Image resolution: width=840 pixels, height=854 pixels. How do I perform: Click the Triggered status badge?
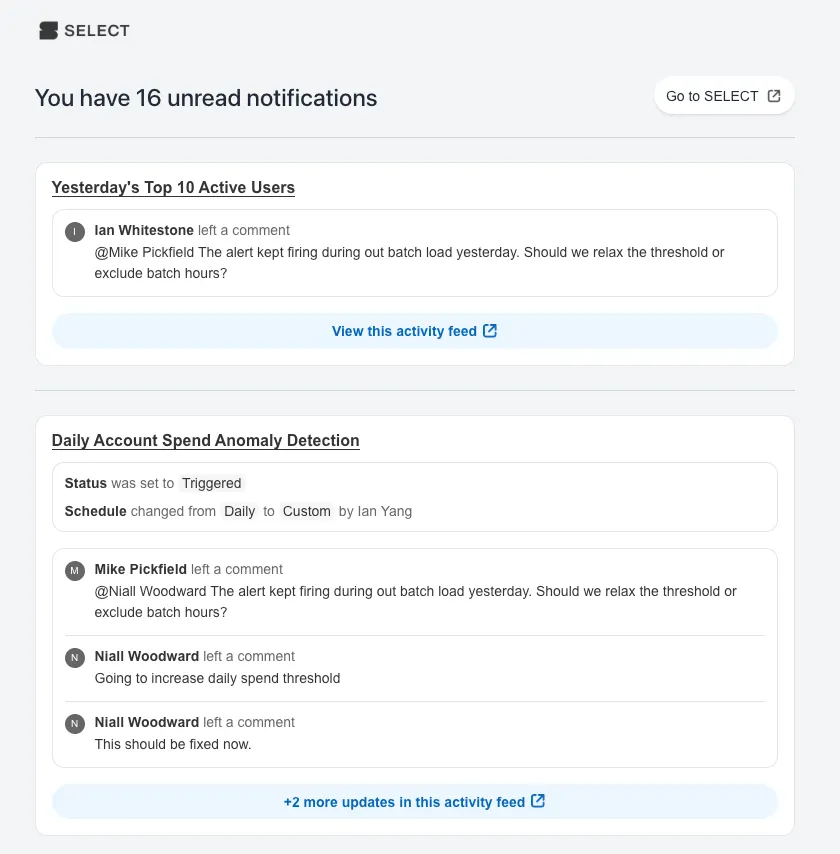click(211, 483)
